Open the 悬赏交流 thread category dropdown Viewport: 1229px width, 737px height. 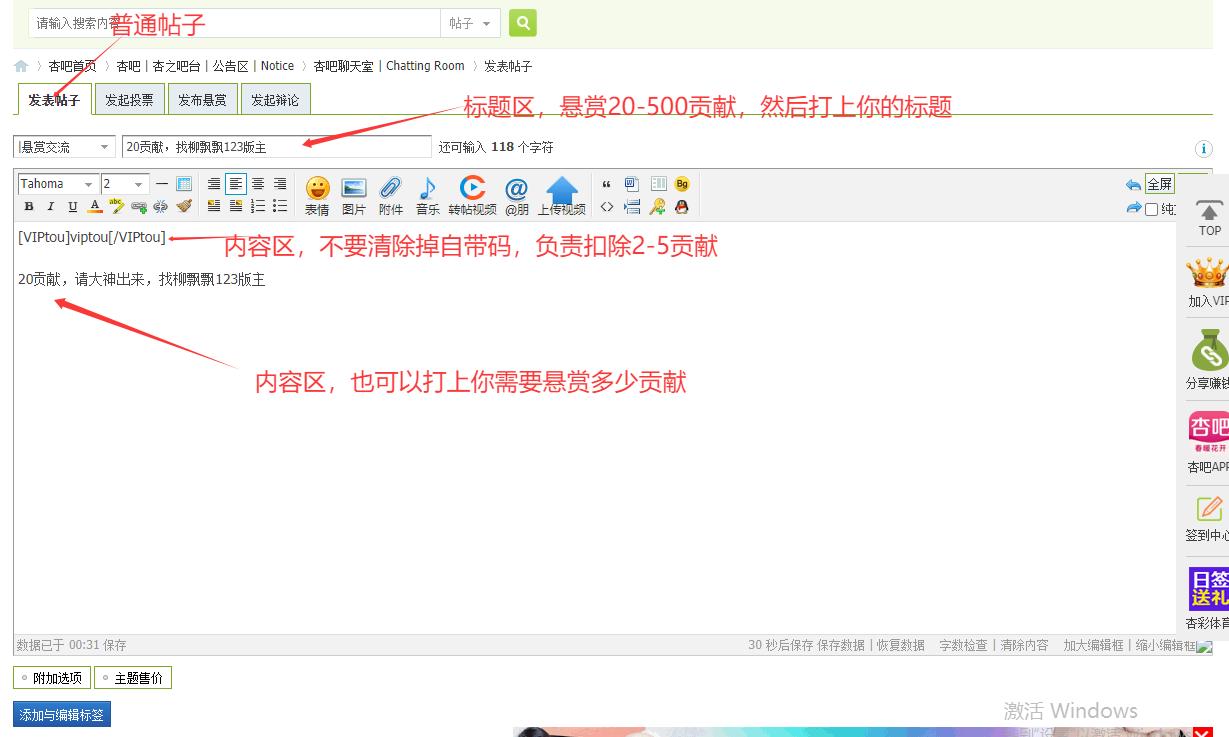coord(64,147)
